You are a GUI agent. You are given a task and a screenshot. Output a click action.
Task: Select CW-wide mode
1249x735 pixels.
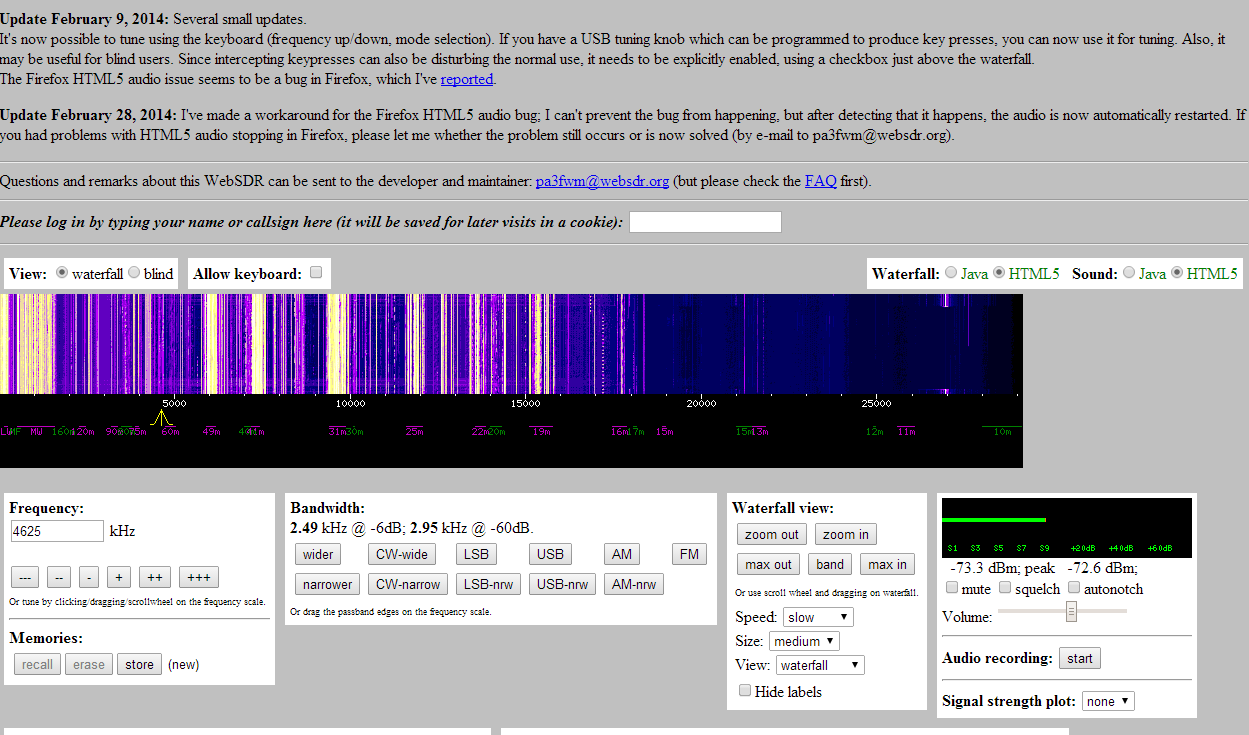tap(401, 554)
